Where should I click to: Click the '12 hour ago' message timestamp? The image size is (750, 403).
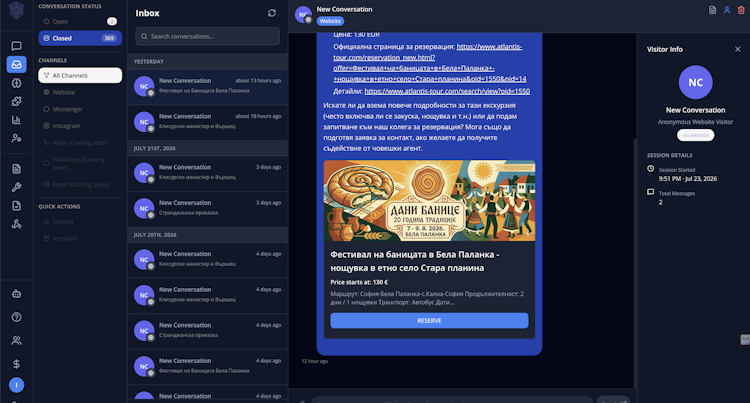click(315, 361)
